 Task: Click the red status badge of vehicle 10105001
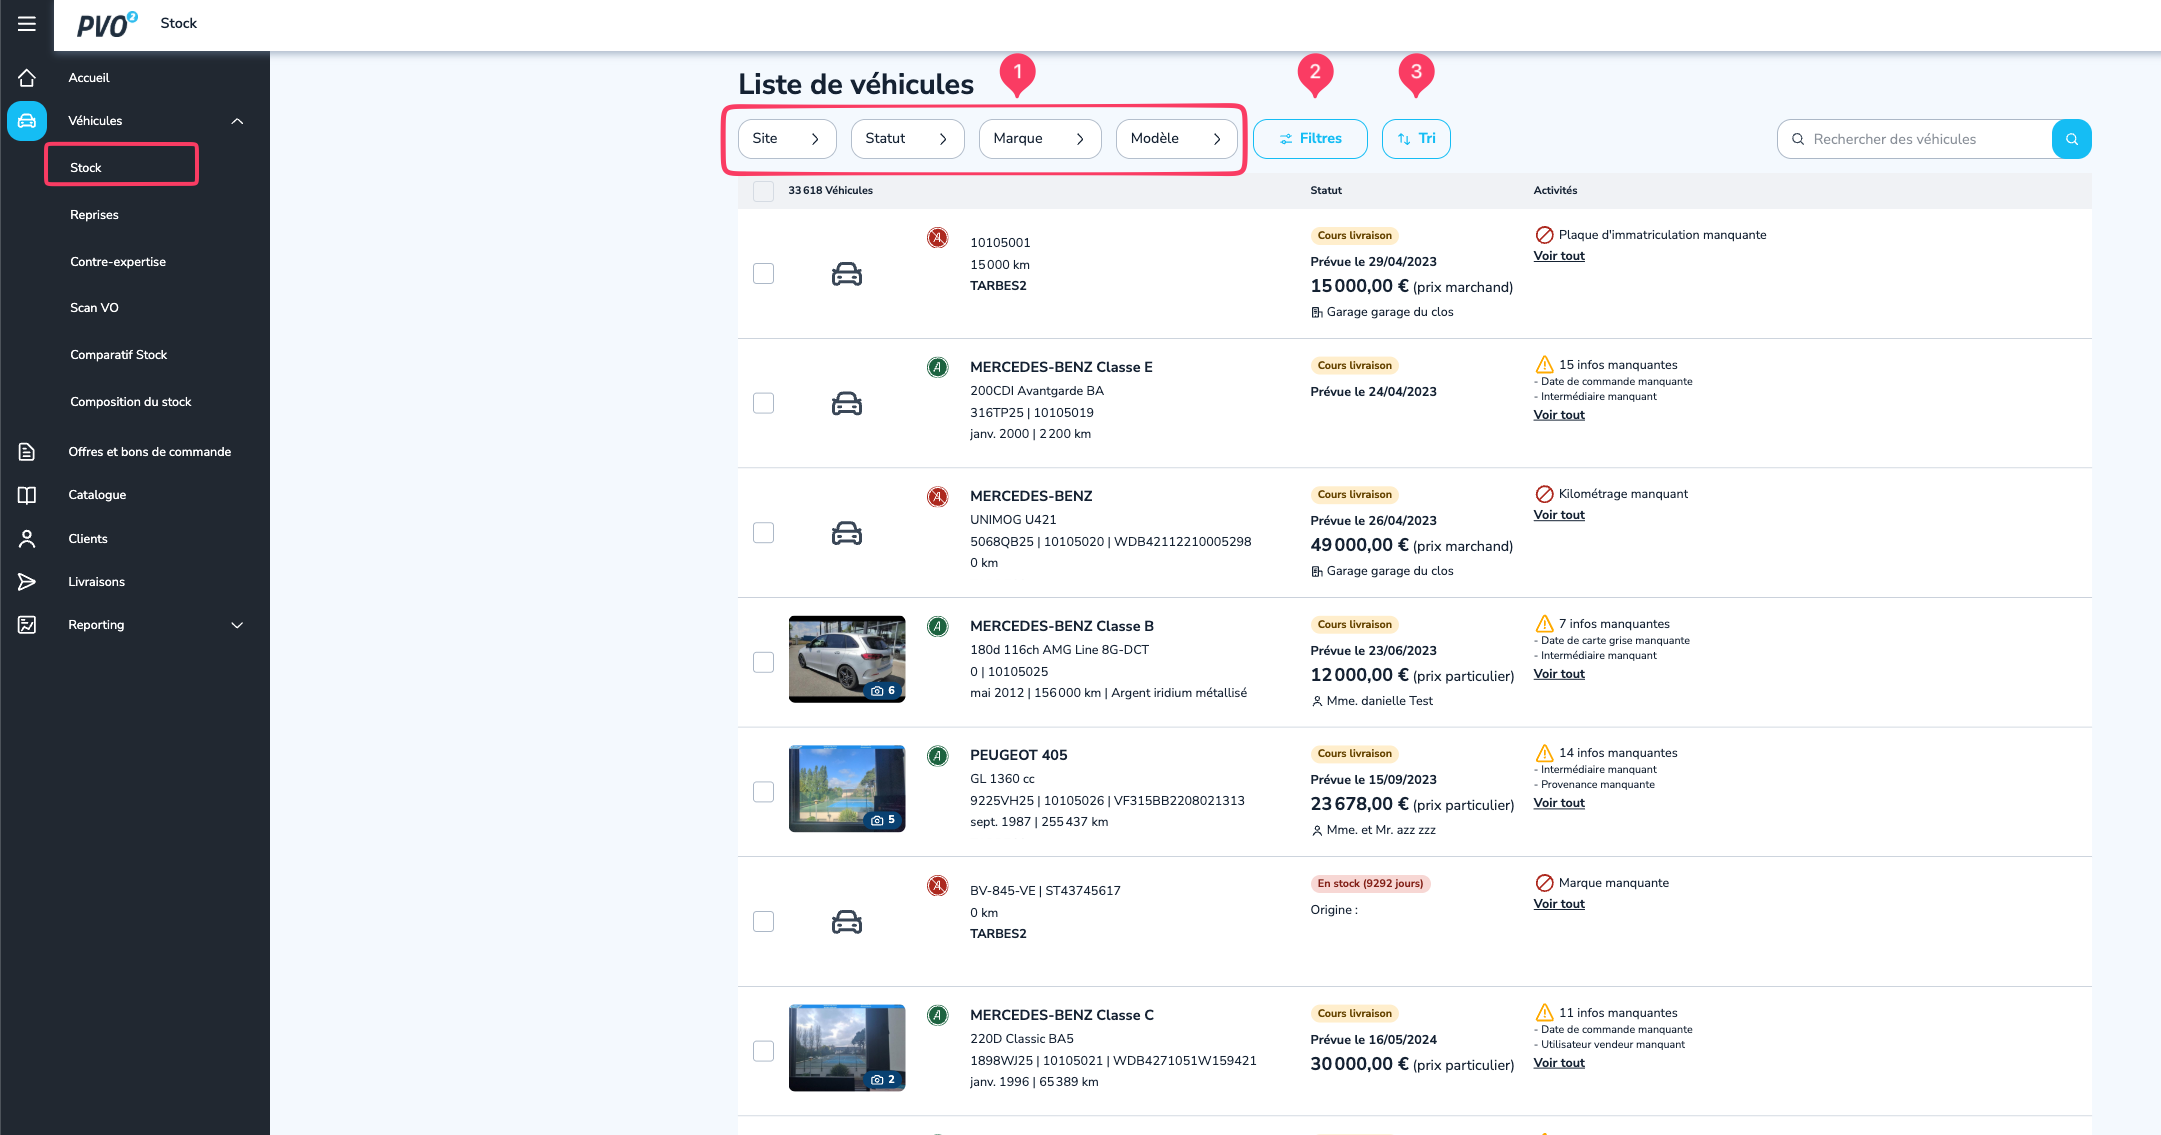937,238
